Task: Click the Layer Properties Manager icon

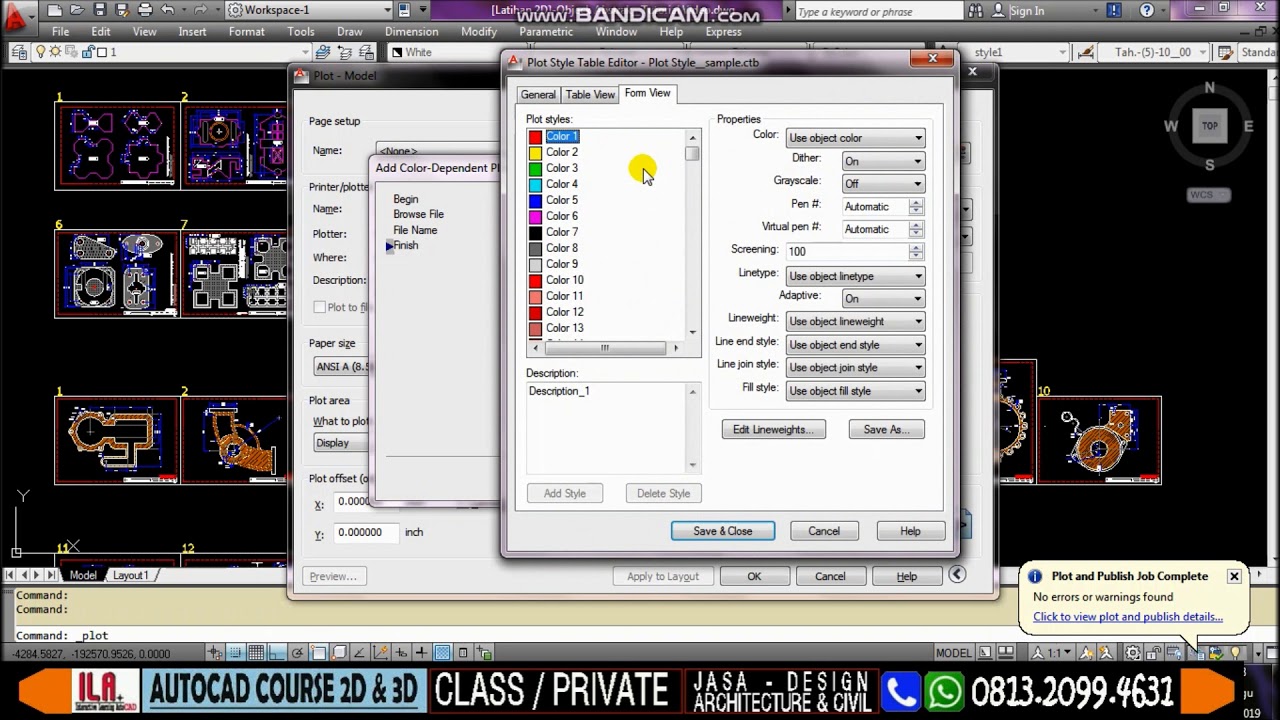Action: pyautogui.click(x=17, y=52)
